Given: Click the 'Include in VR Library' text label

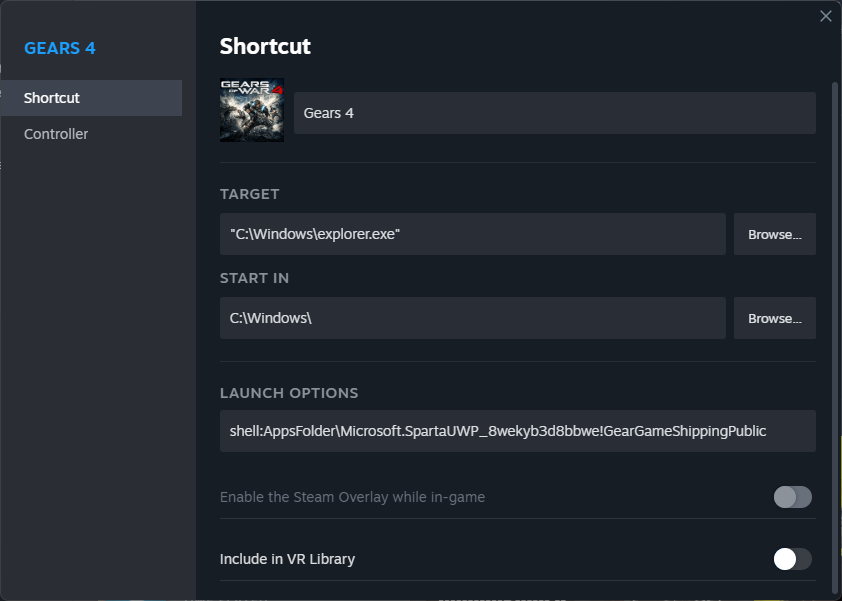Looking at the screenshot, I should [x=287, y=559].
